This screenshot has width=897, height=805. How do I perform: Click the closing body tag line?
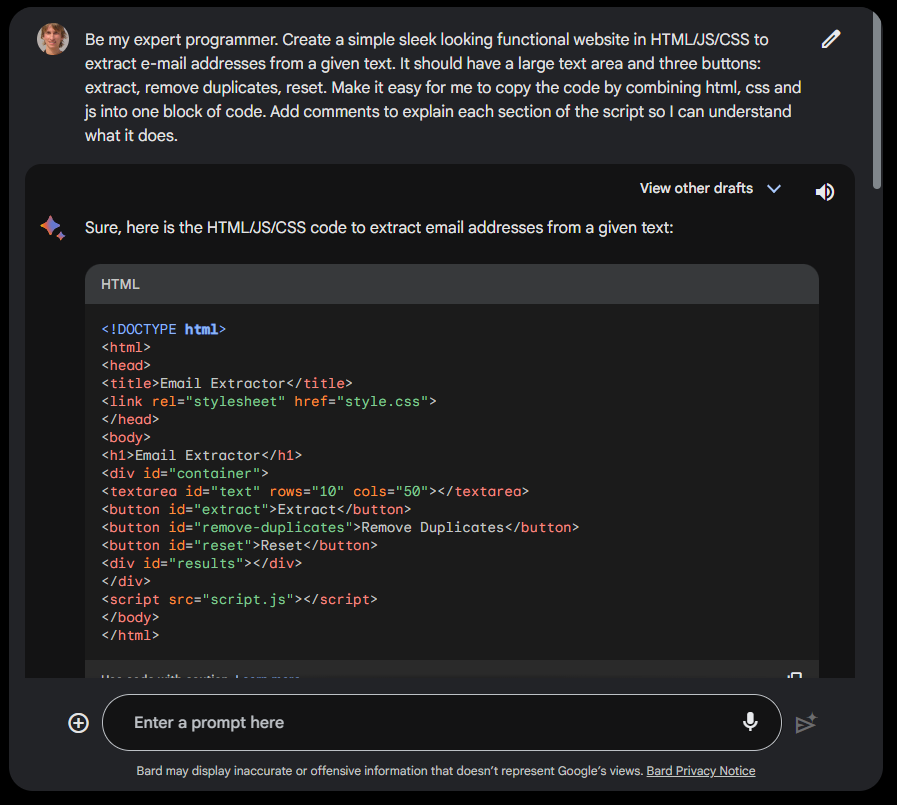tap(130, 618)
